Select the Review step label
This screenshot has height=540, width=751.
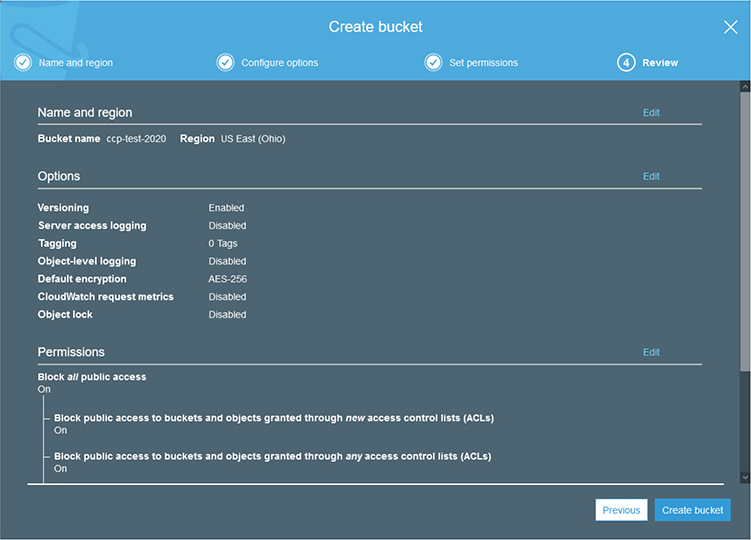[x=660, y=63]
